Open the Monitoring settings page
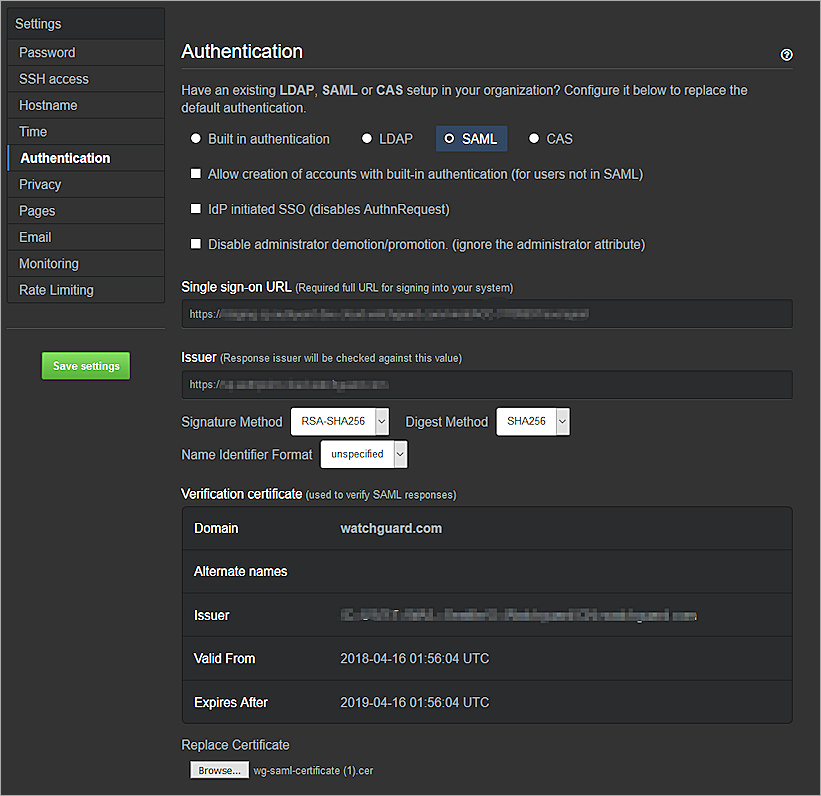The image size is (821, 796). [49, 264]
